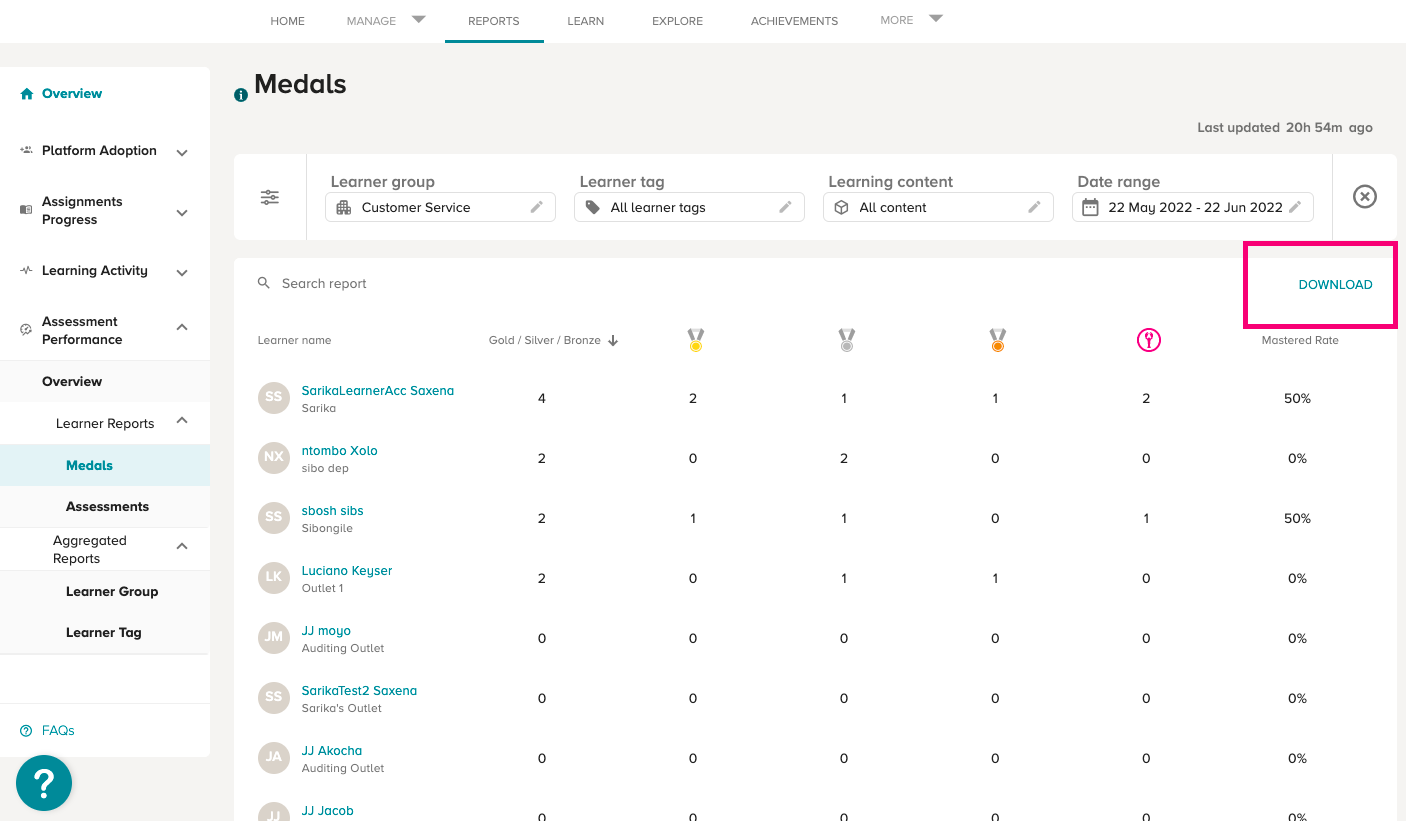Click the home icon beside Overview

point(27,93)
